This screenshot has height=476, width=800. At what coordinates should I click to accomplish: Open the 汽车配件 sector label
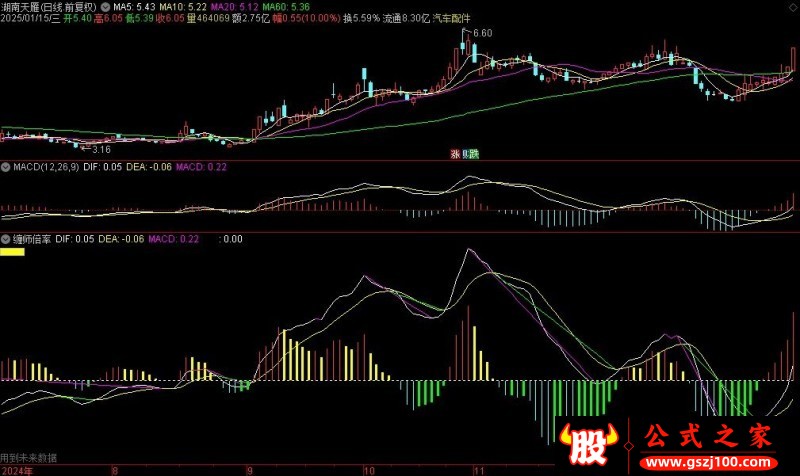[x=452, y=18]
